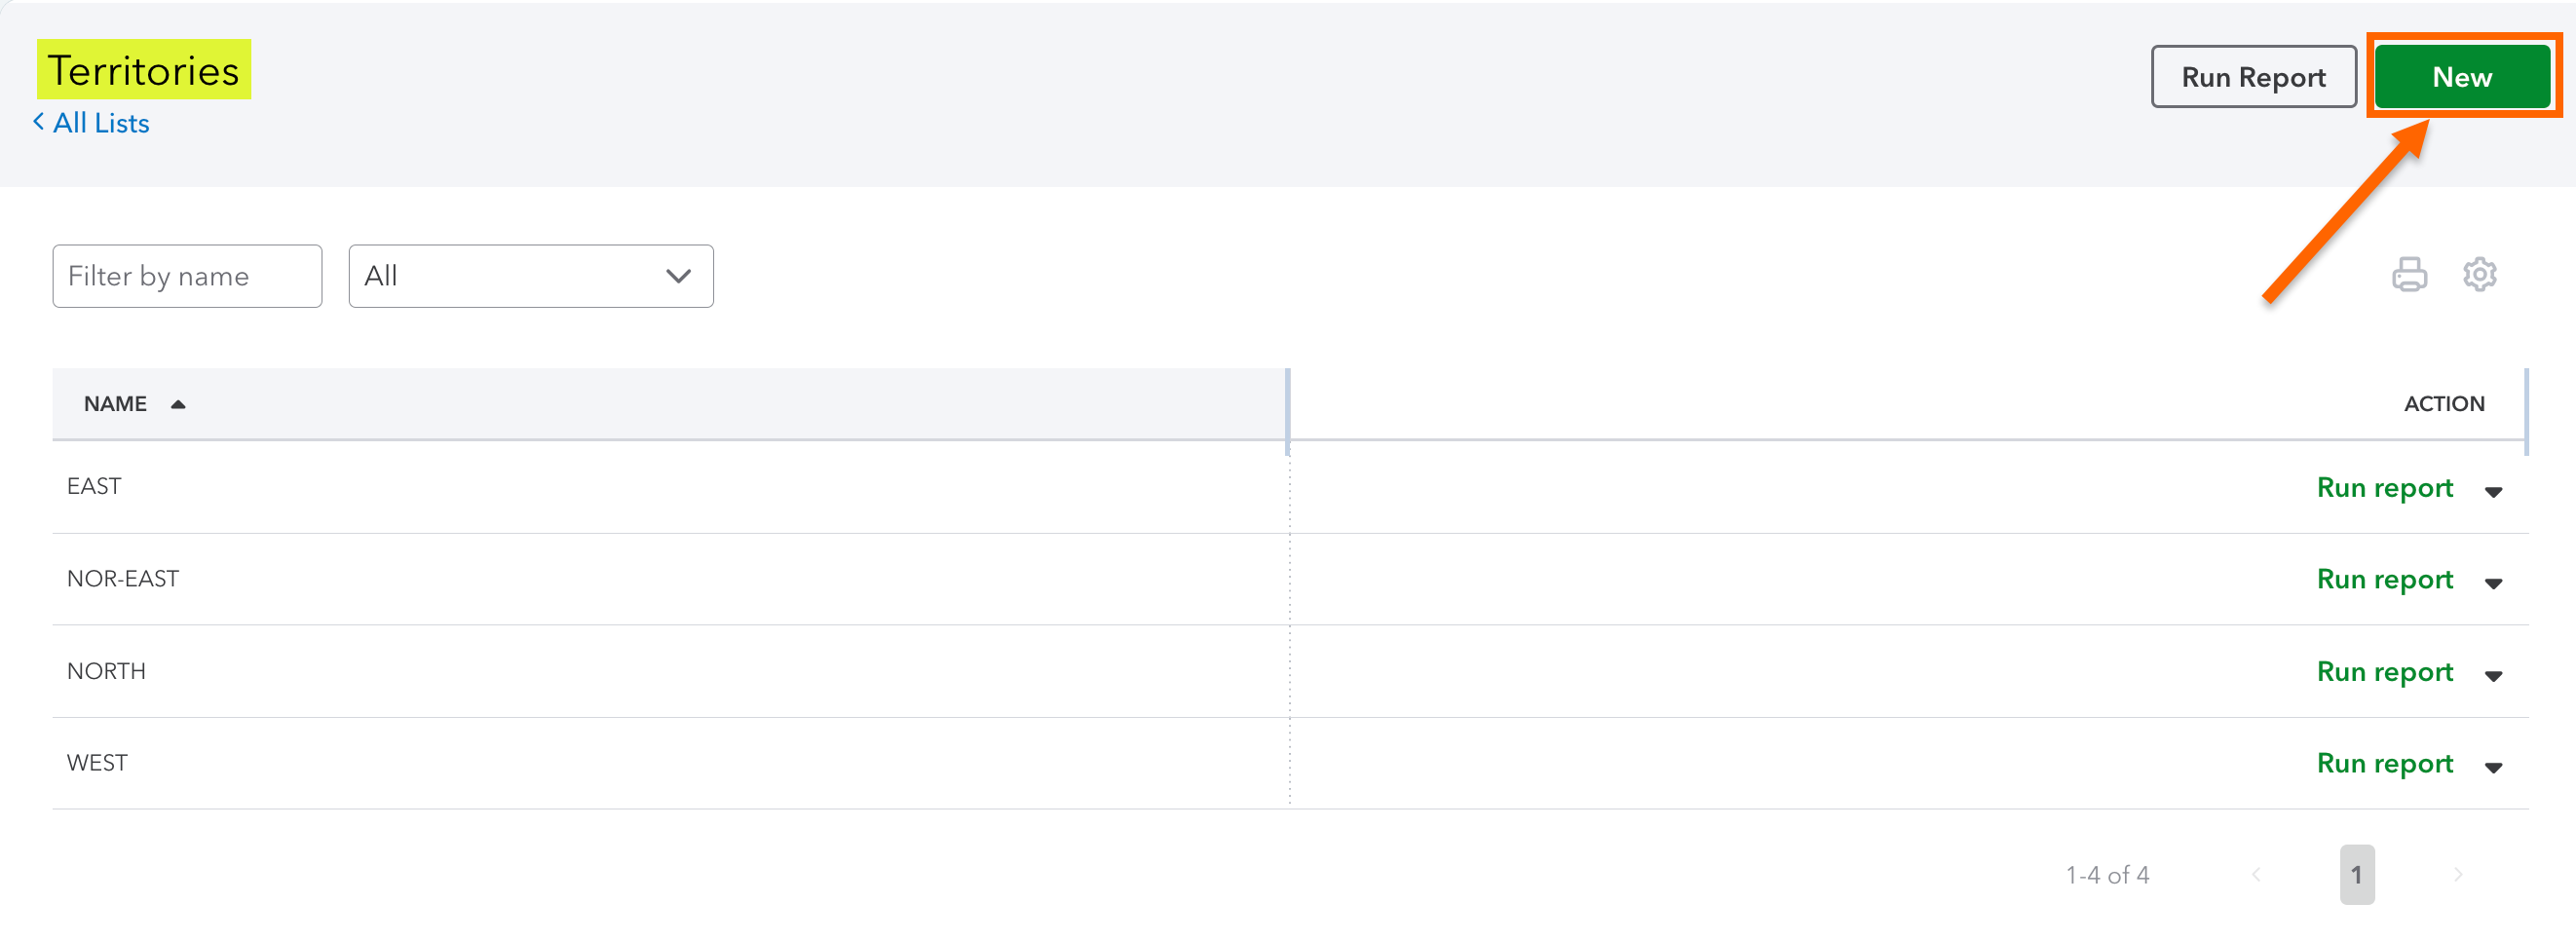Open the gear settings icon
Image resolution: width=2576 pixels, height=941 pixels.
2479,274
